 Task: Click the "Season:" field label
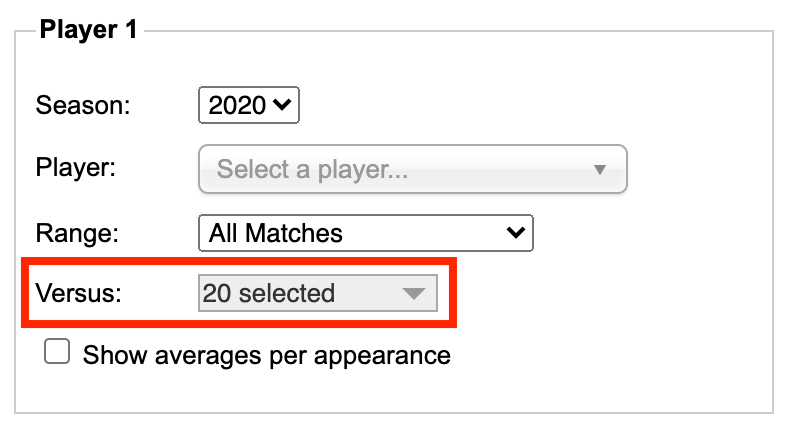click(x=83, y=106)
